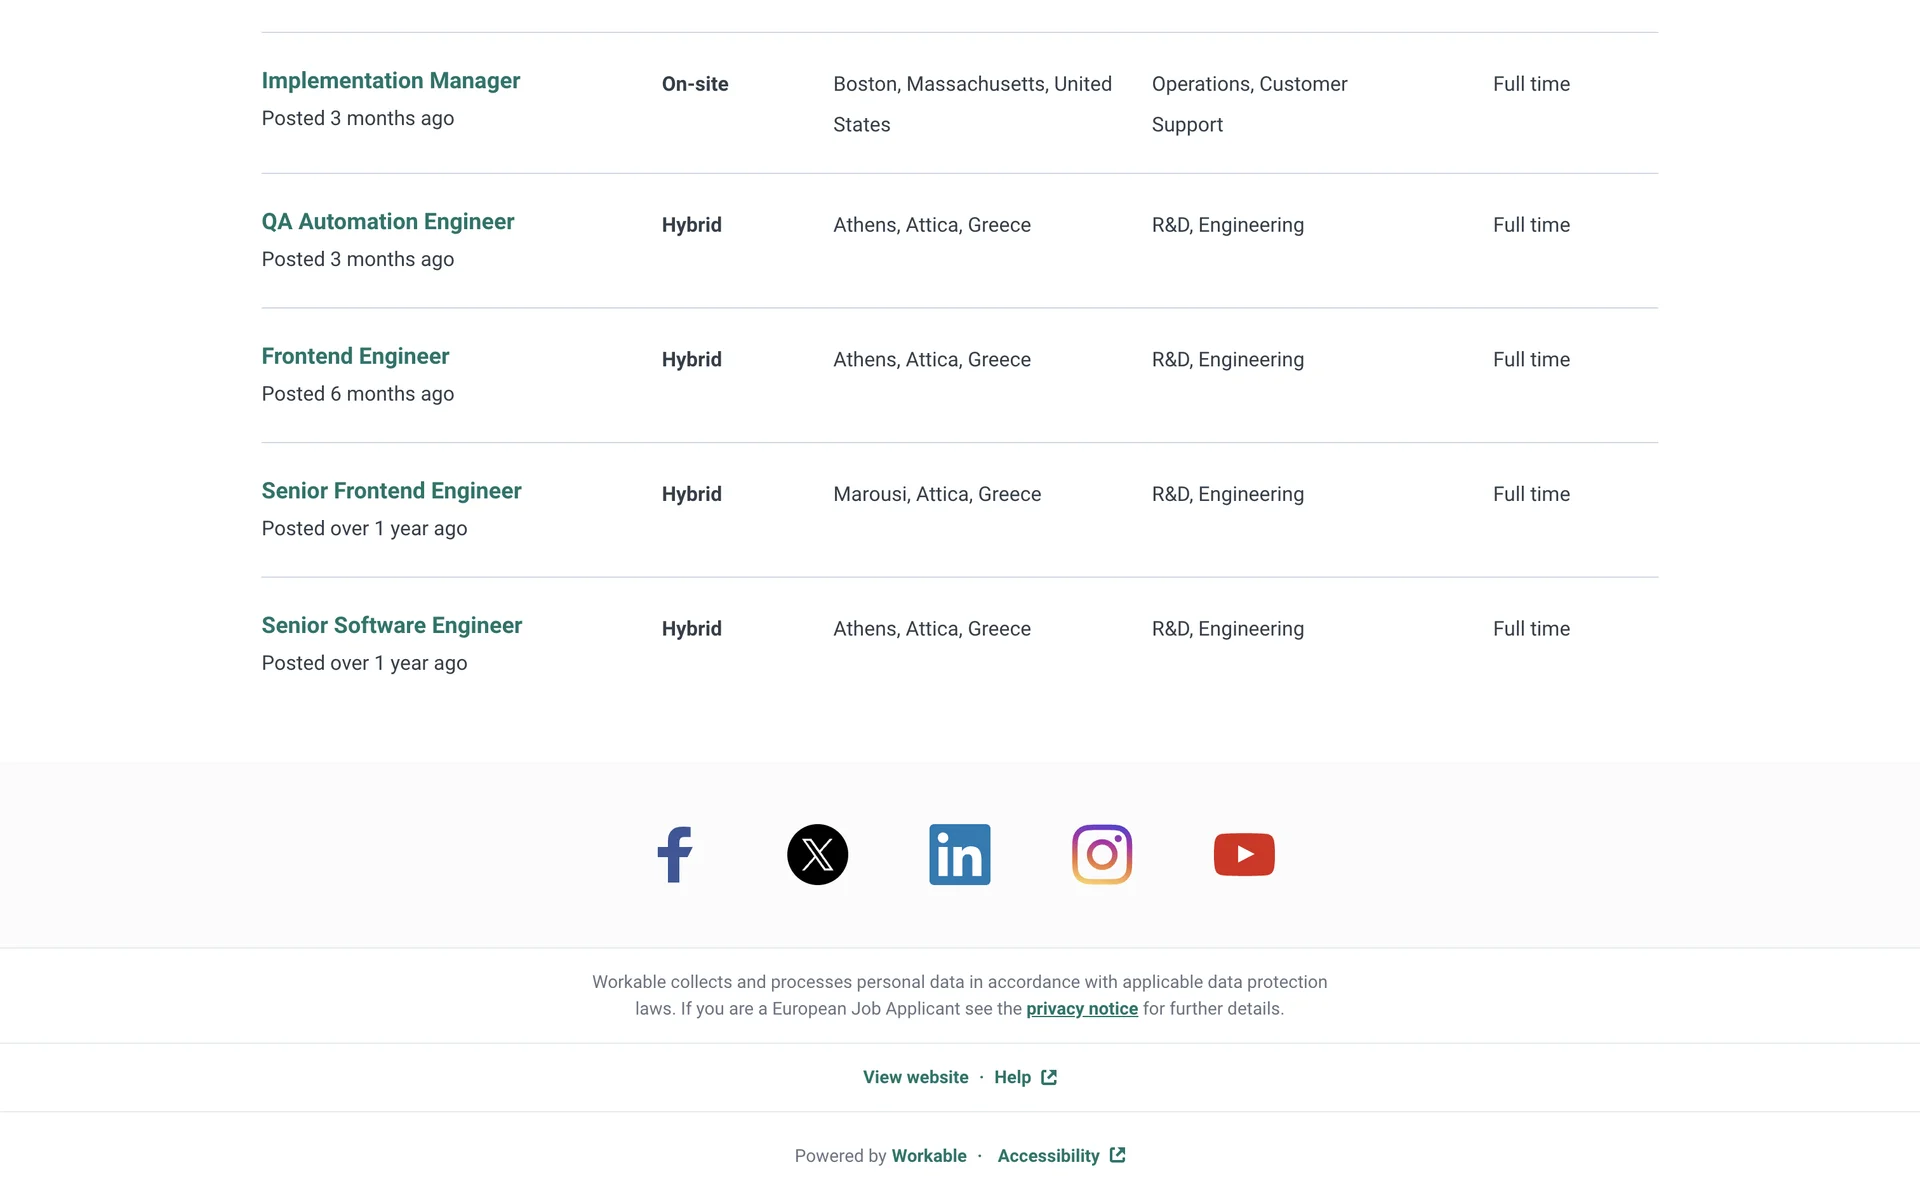Image resolution: width=1920 pixels, height=1200 pixels.
Task: Click external-link icon beside Accessibility
Action: coord(1117,1155)
